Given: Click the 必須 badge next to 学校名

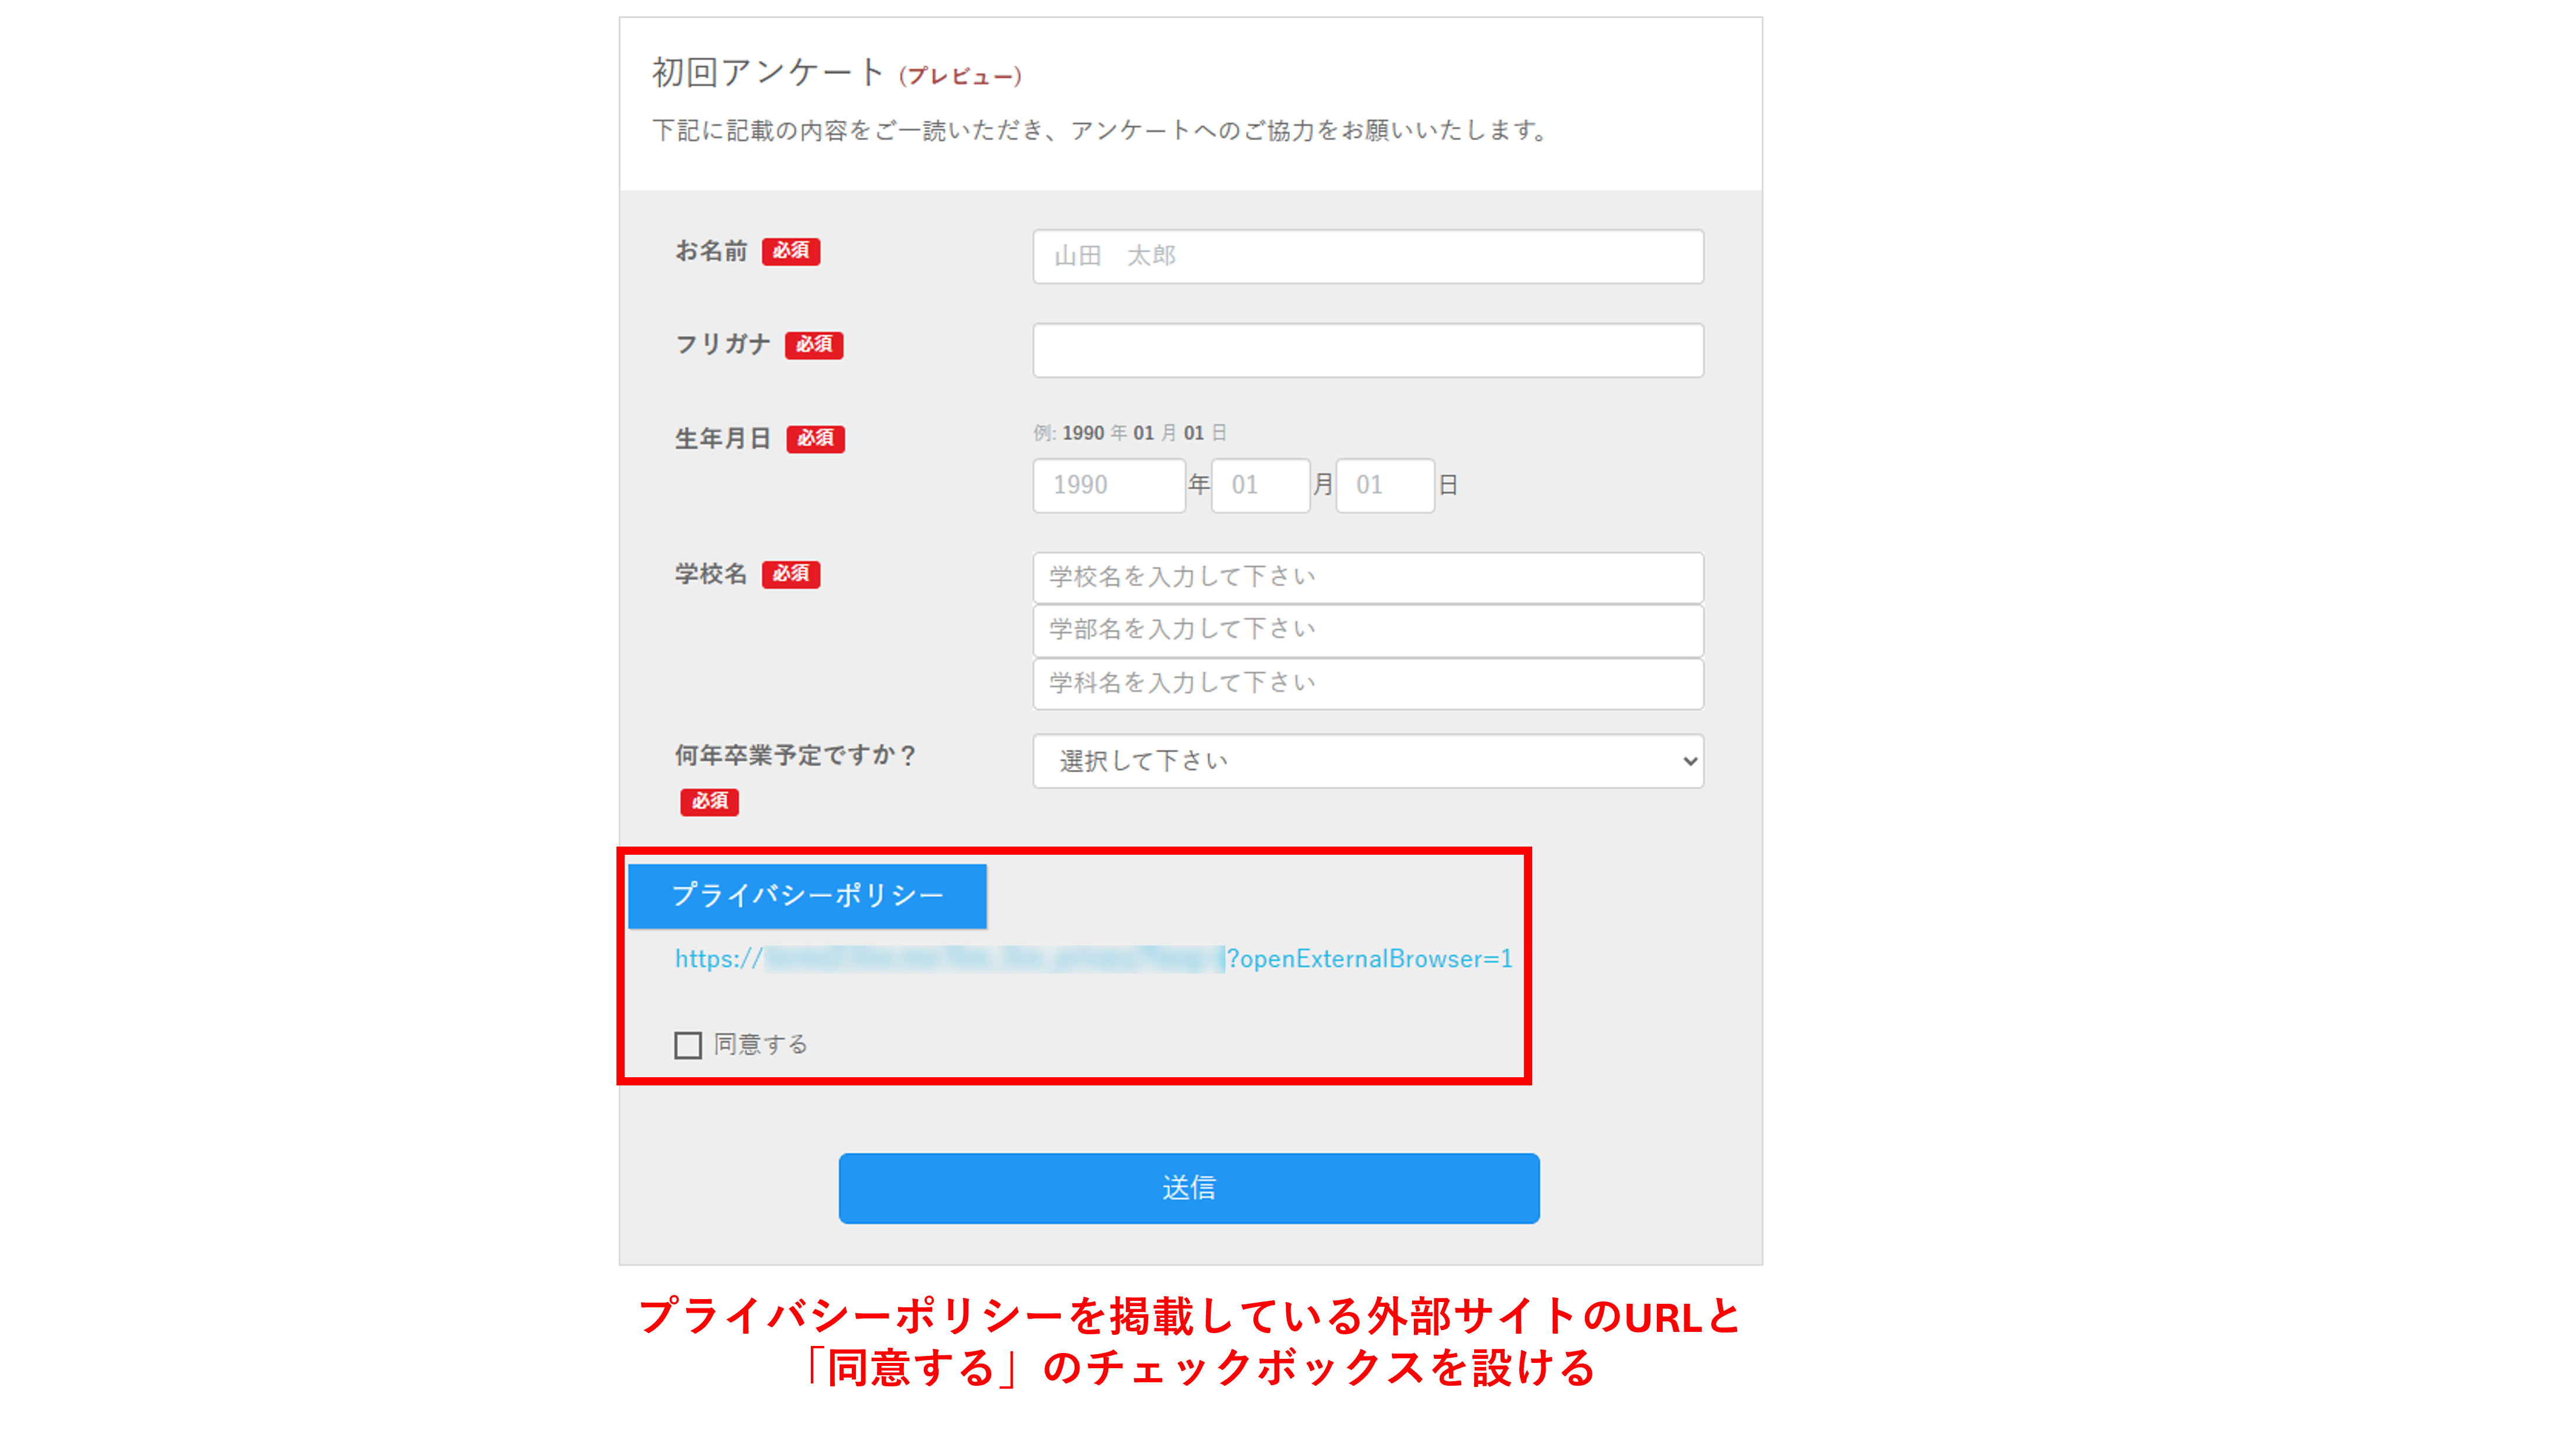Looking at the screenshot, I should coord(791,574).
